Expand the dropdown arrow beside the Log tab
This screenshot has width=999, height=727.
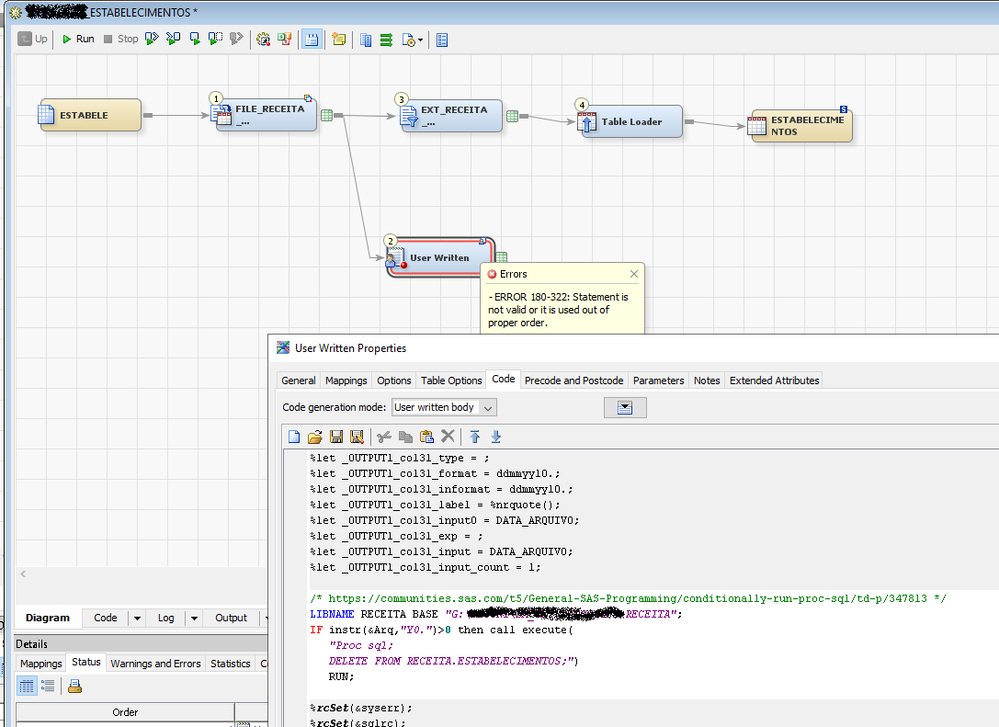(x=194, y=618)
